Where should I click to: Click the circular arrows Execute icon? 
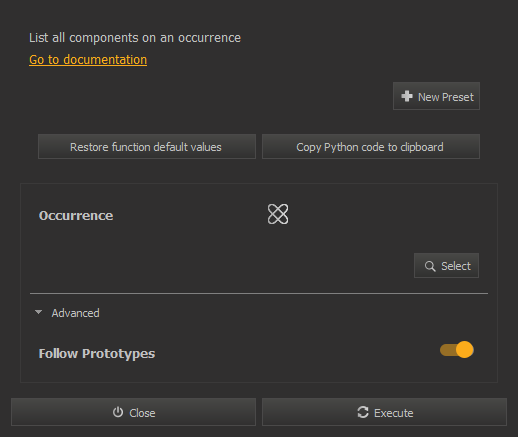[363, 412]
